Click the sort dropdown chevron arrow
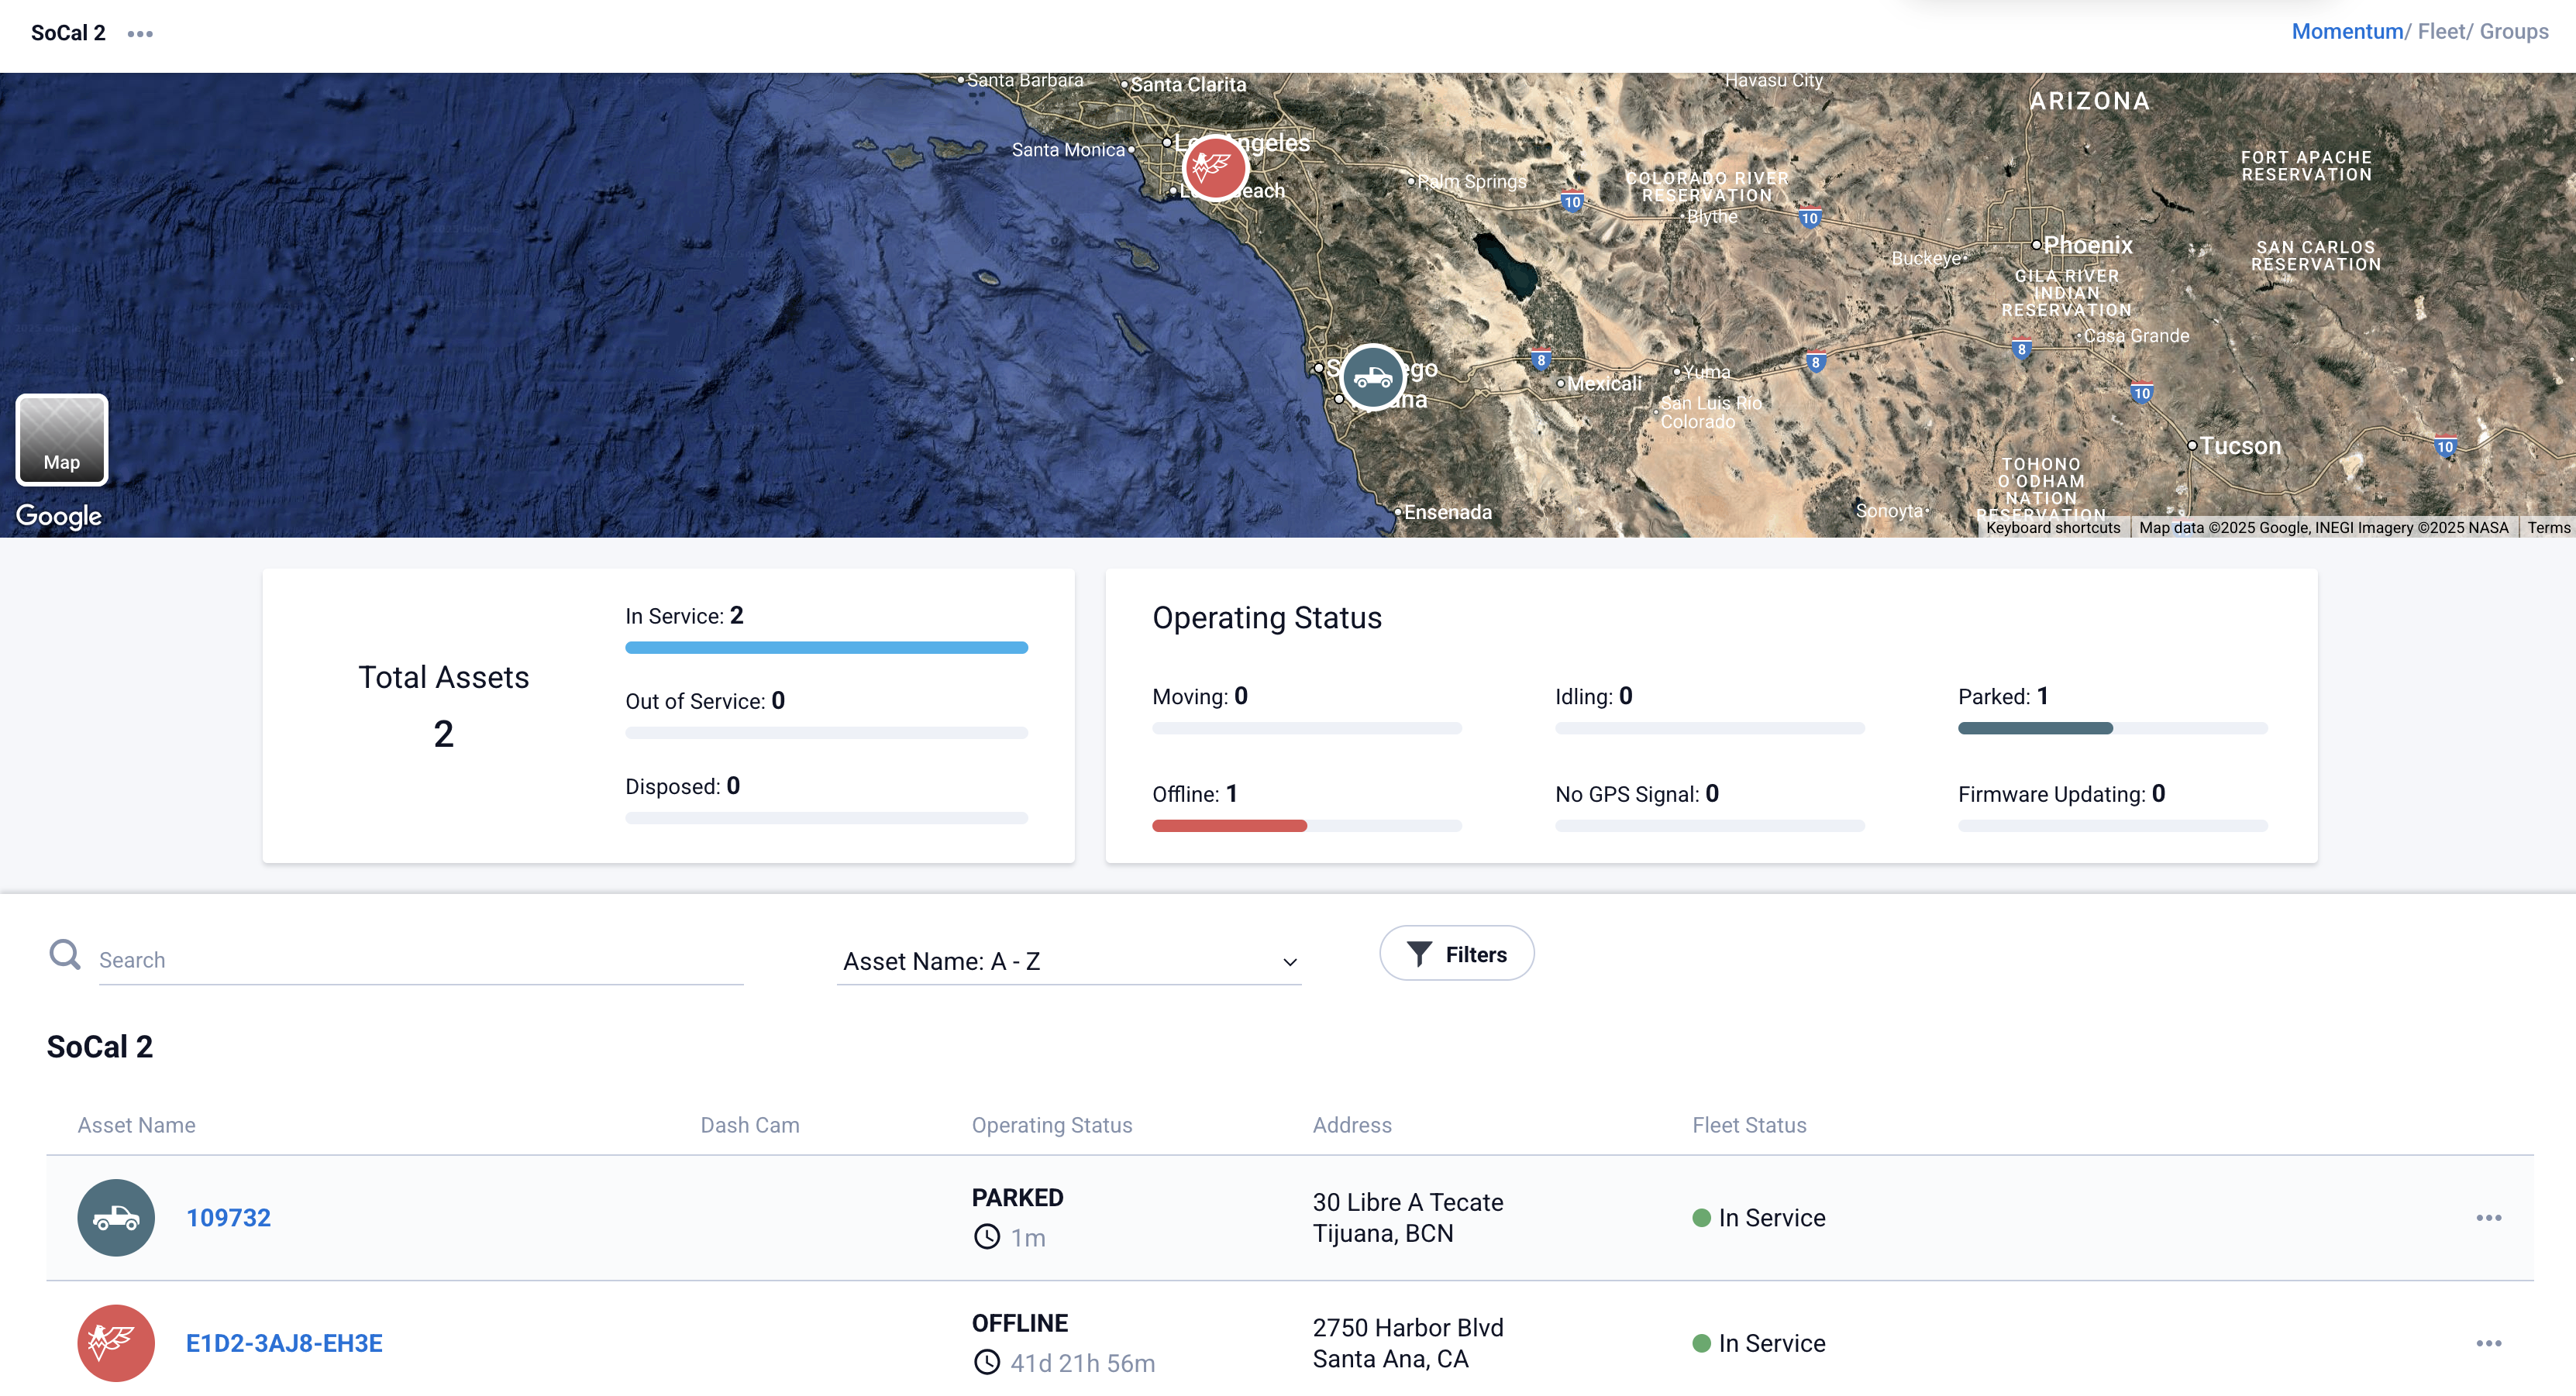Screen dimensions: 2576x1396 (x=1290, y=962)
